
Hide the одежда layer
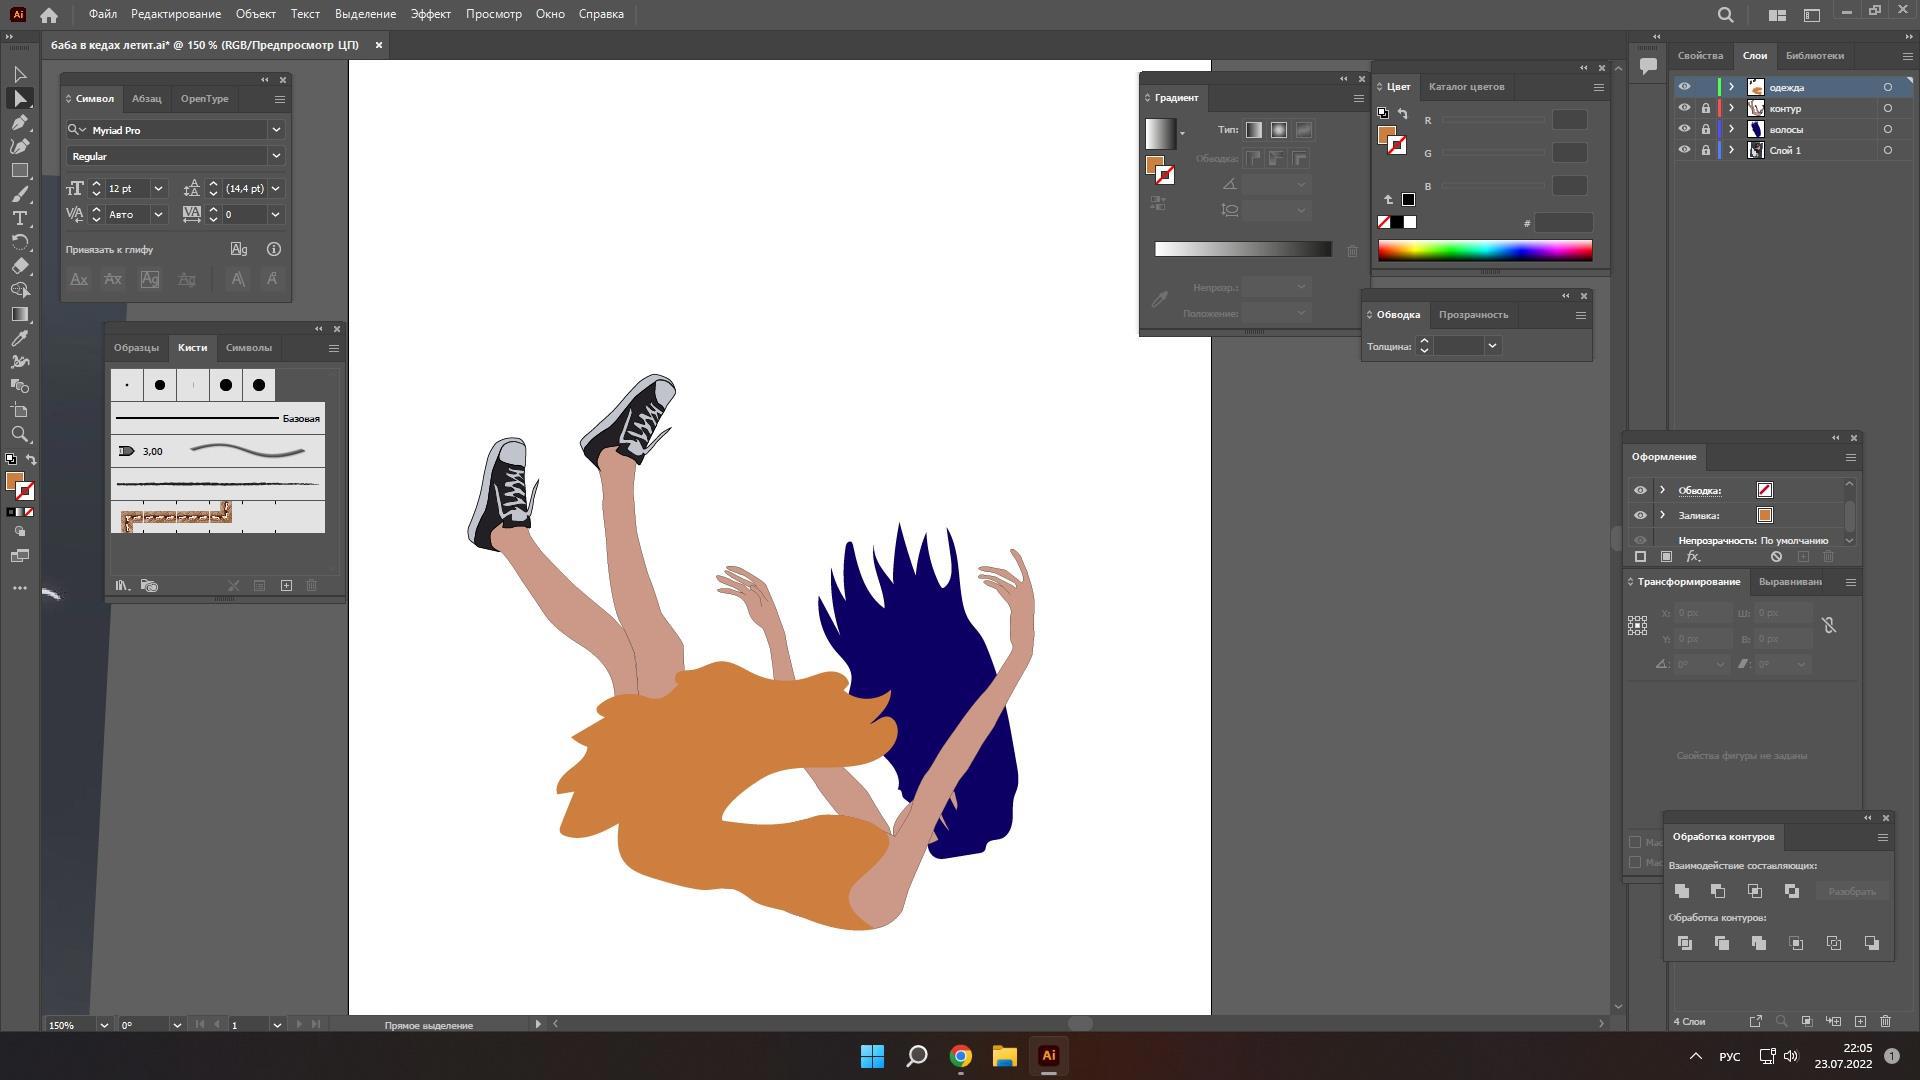tap(1684, 87)
